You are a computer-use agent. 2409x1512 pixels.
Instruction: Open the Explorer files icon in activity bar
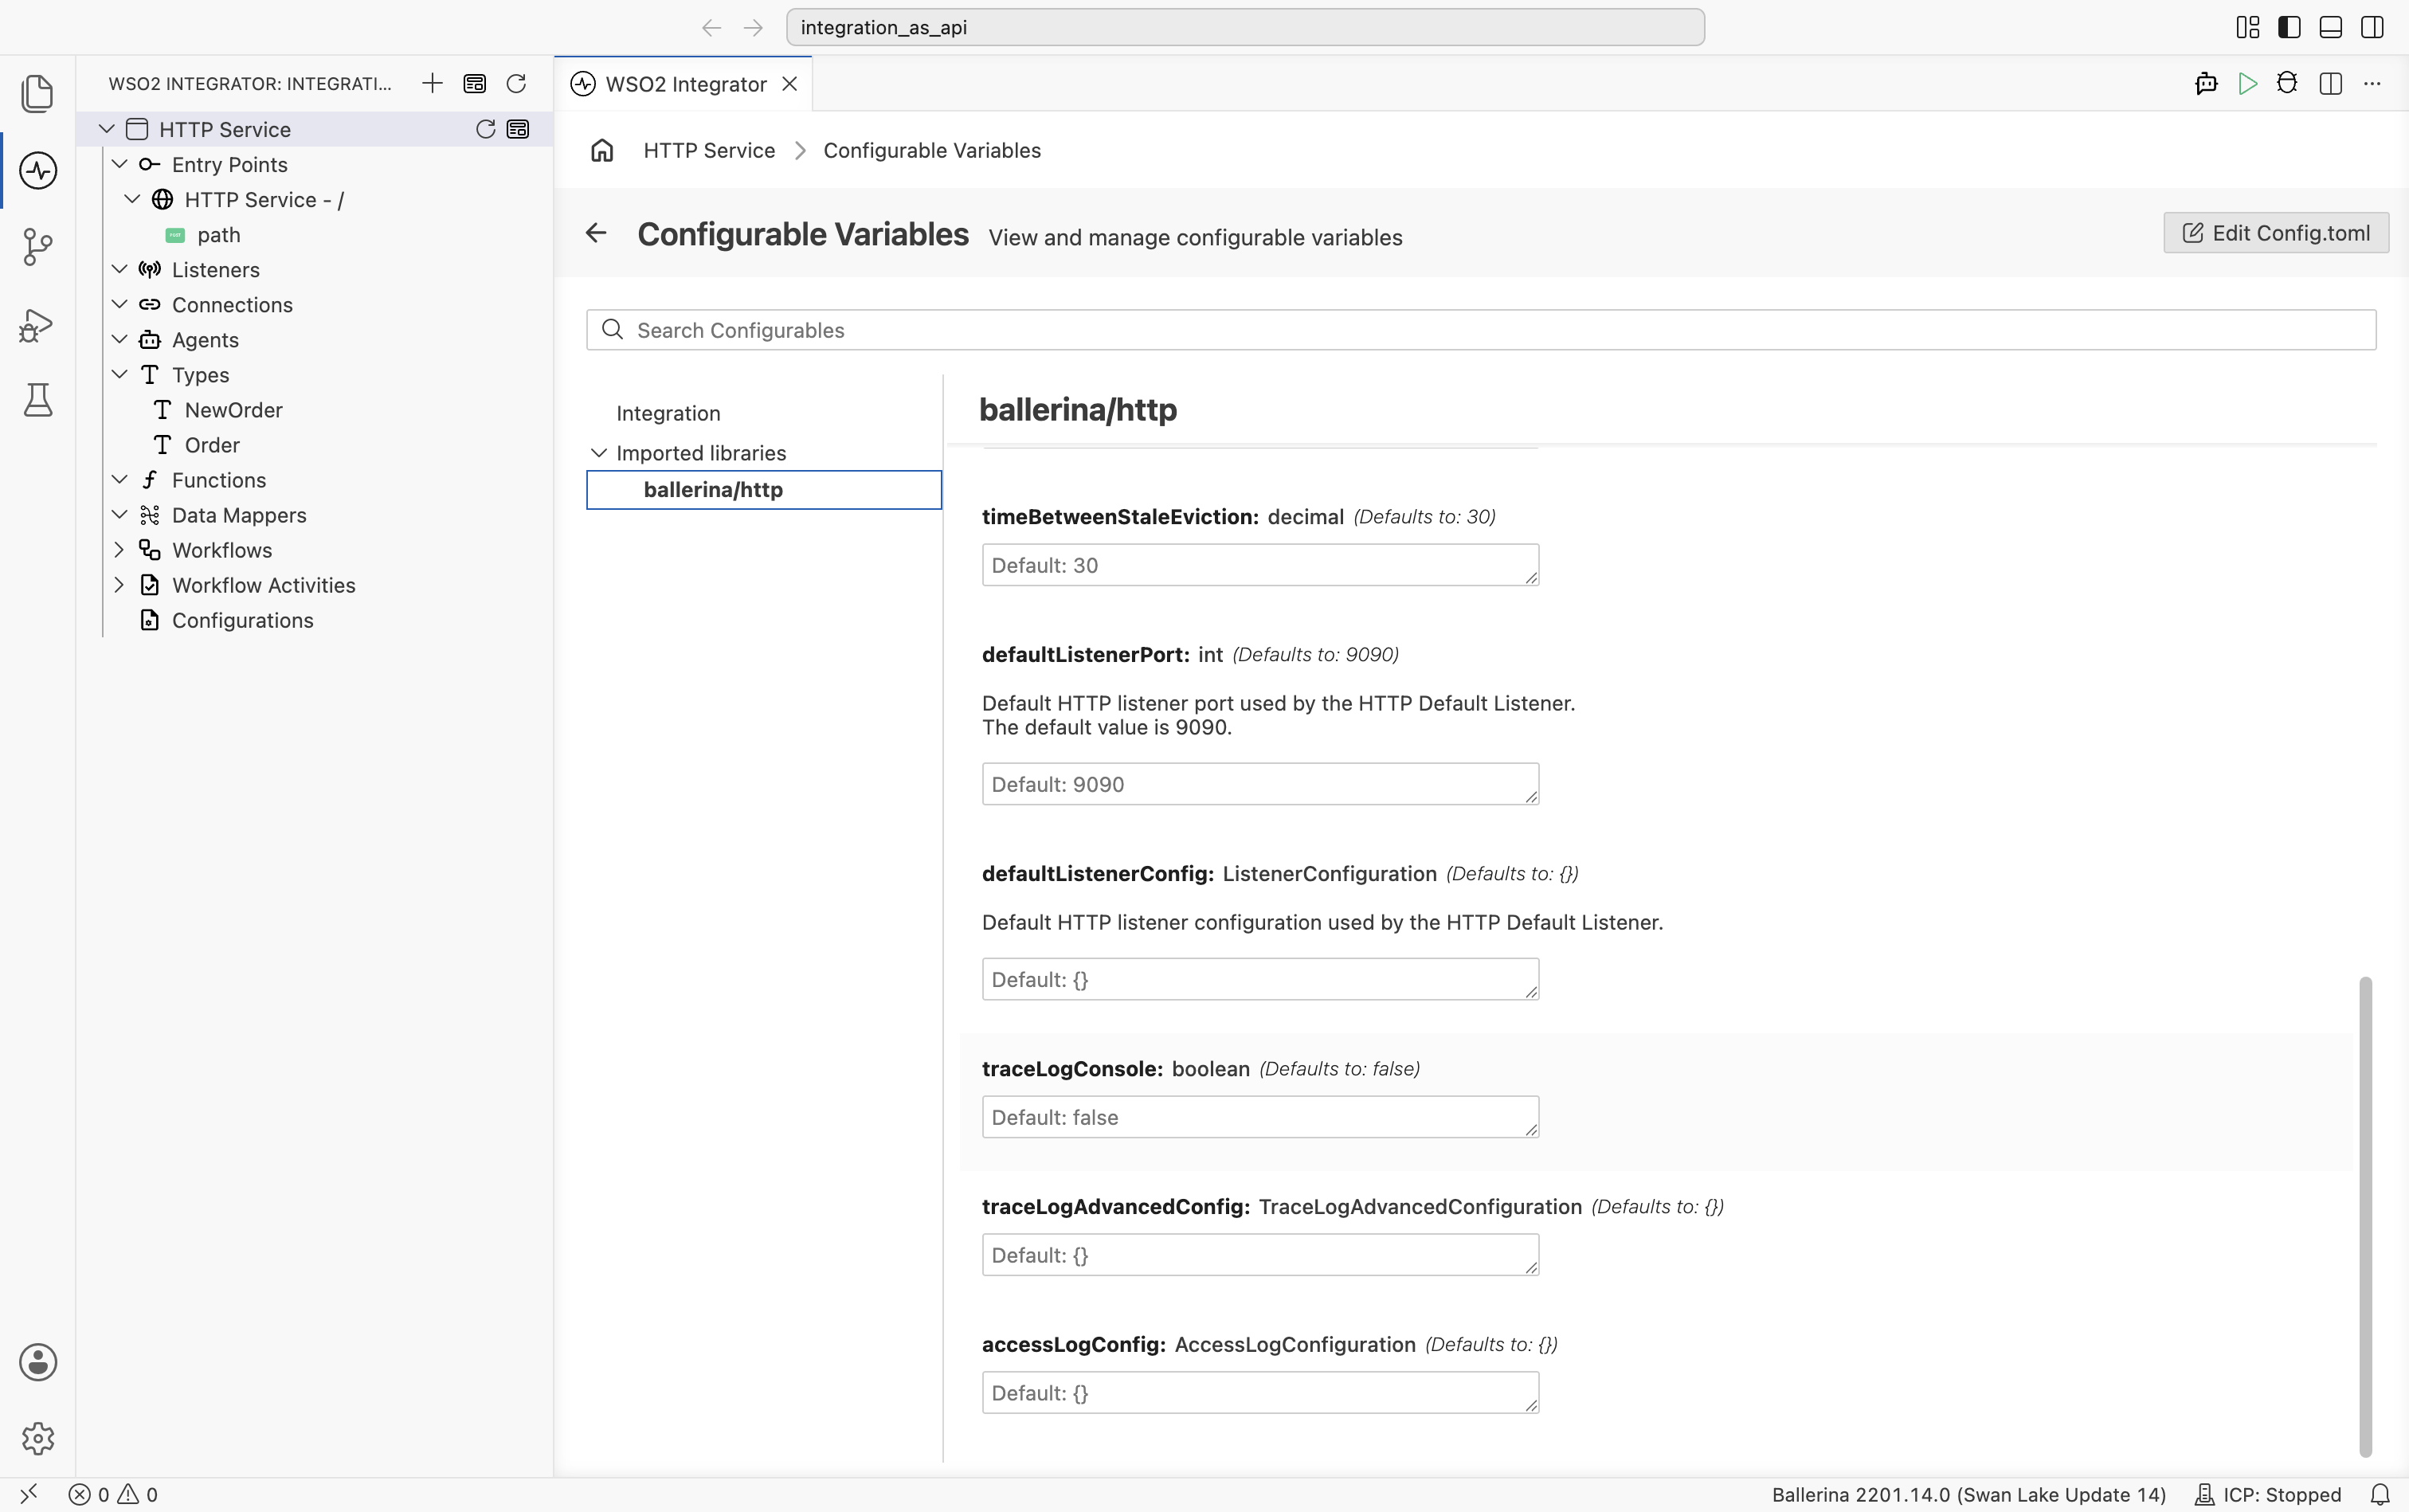point(38,93)
